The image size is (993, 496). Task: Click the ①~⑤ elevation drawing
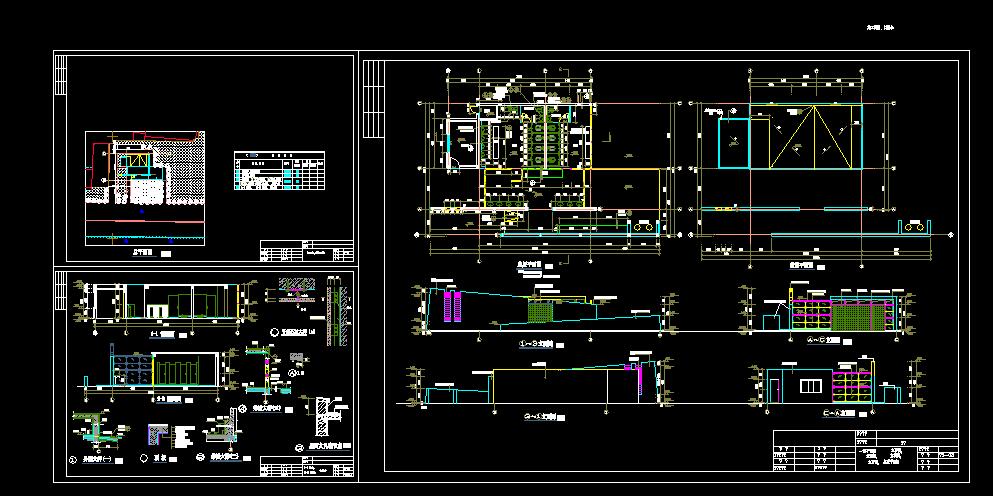[x=545, y=312]
